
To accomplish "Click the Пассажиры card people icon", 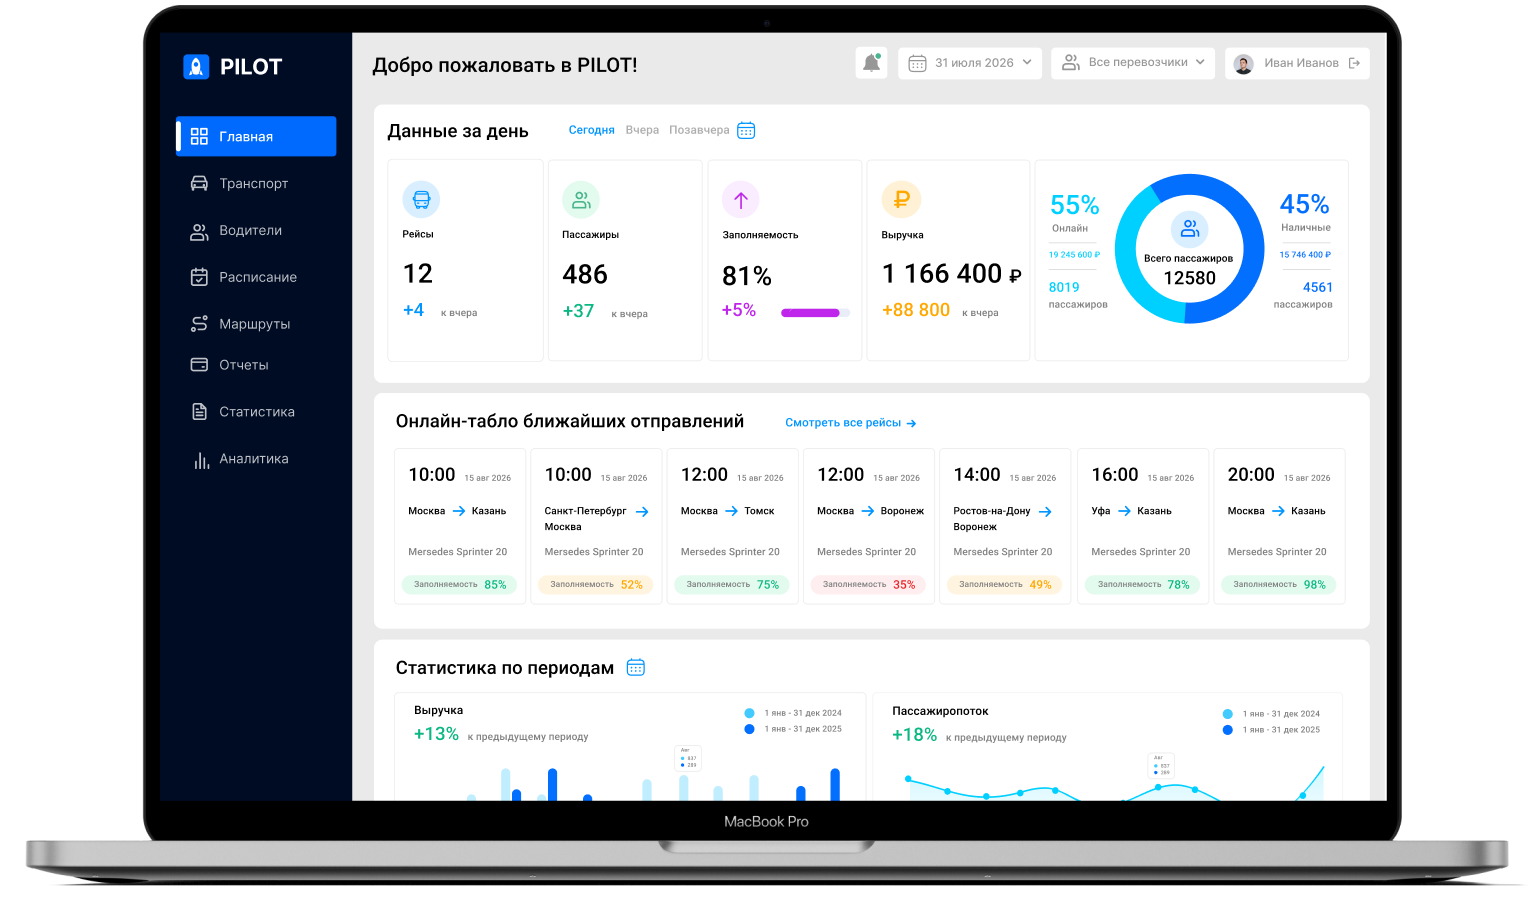I will coord(581,200).
